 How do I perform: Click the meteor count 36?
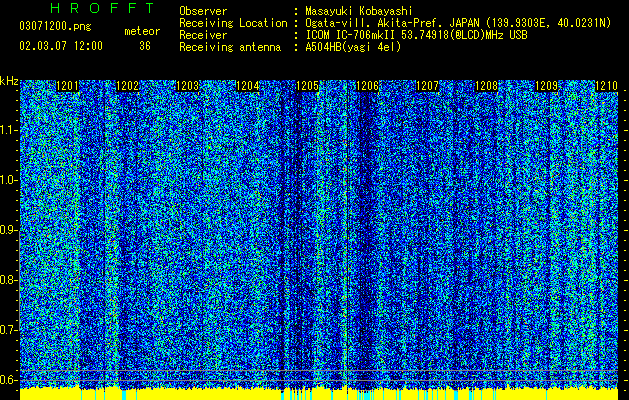[x=145, y=46]
